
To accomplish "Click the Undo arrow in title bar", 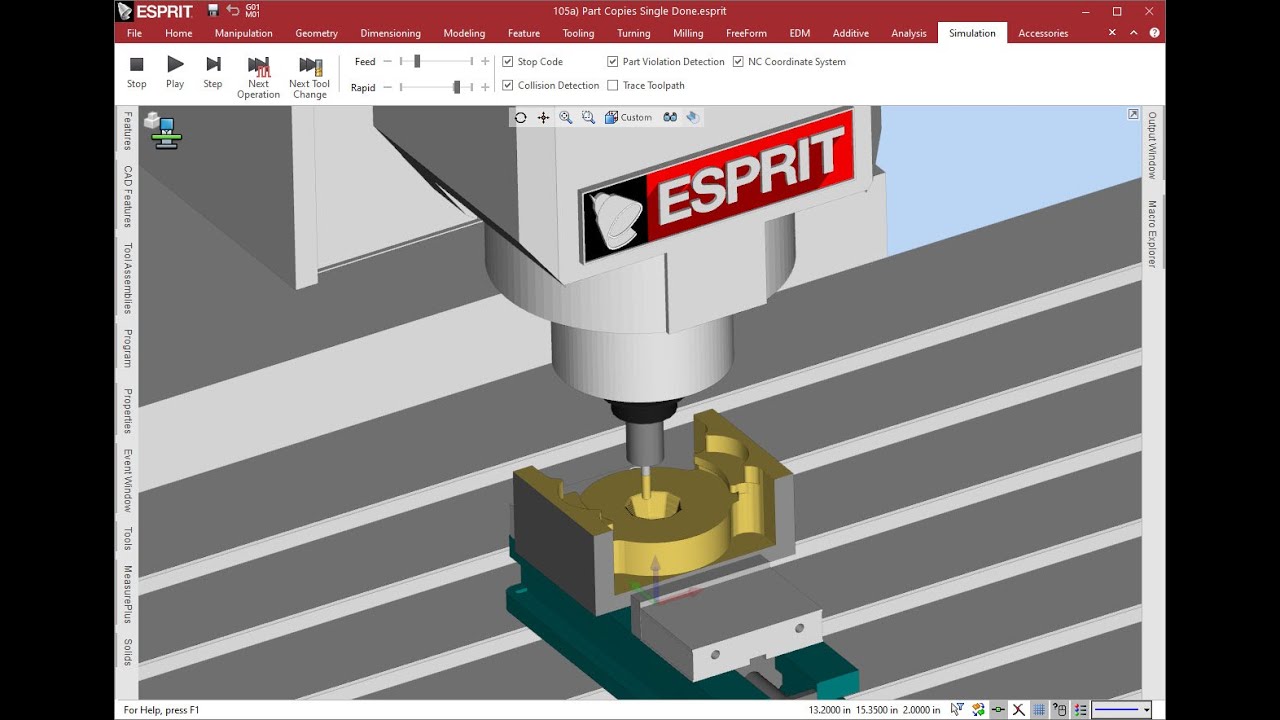I will (232, 11).
